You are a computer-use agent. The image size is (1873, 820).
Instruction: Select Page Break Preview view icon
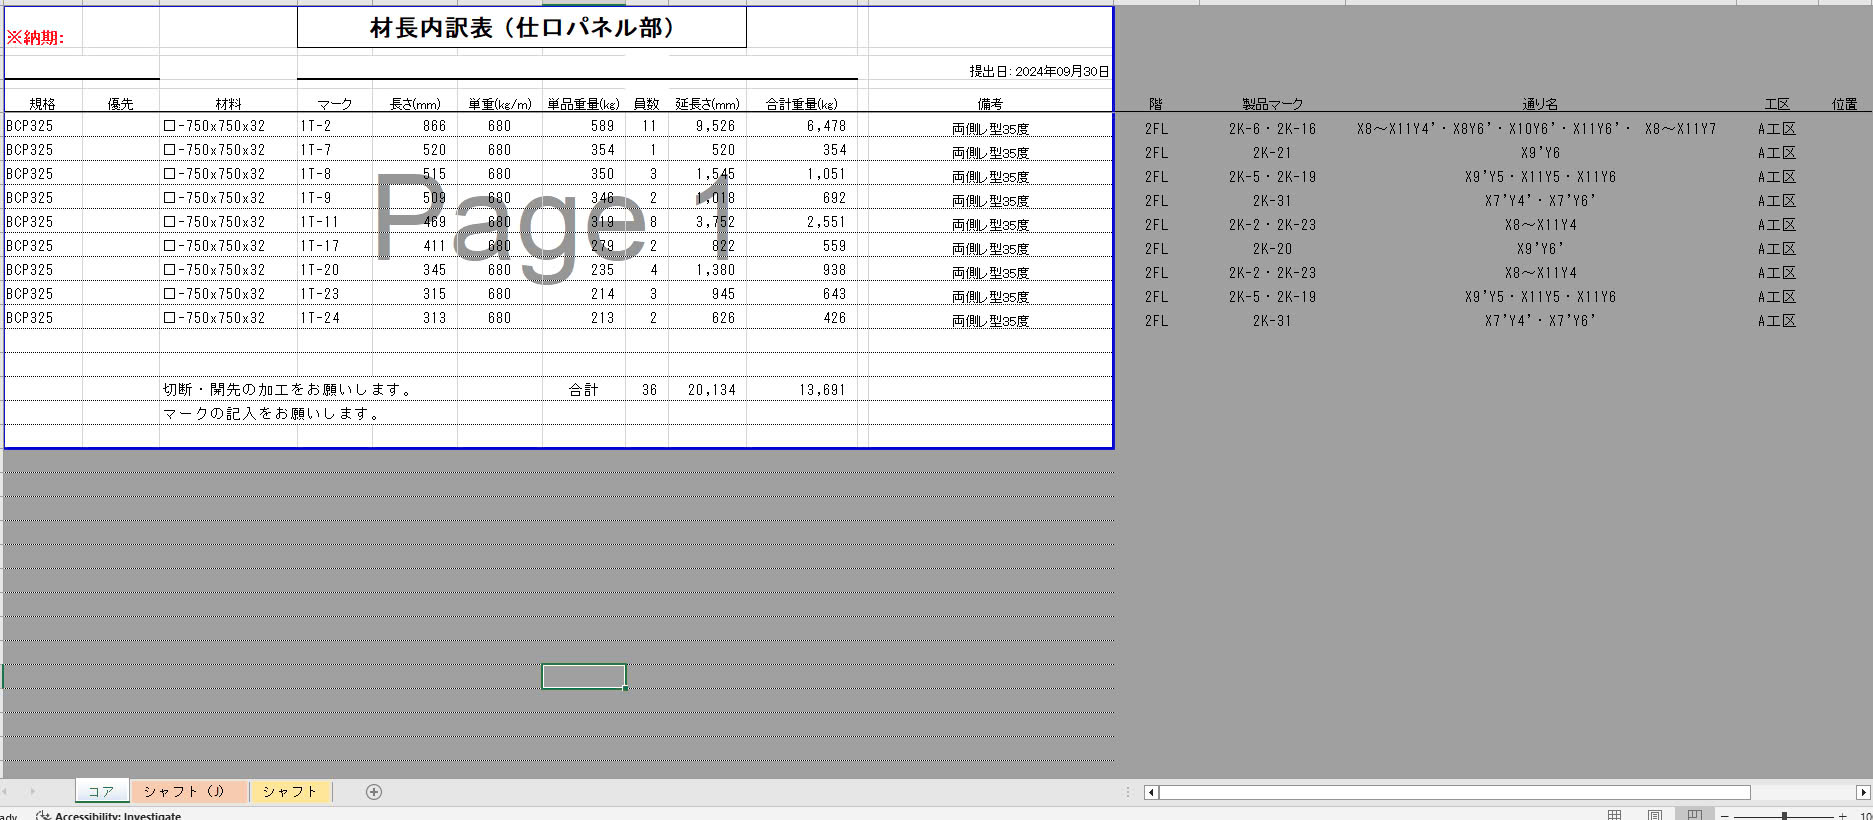pyautogui.click(x=1694, y=815)
